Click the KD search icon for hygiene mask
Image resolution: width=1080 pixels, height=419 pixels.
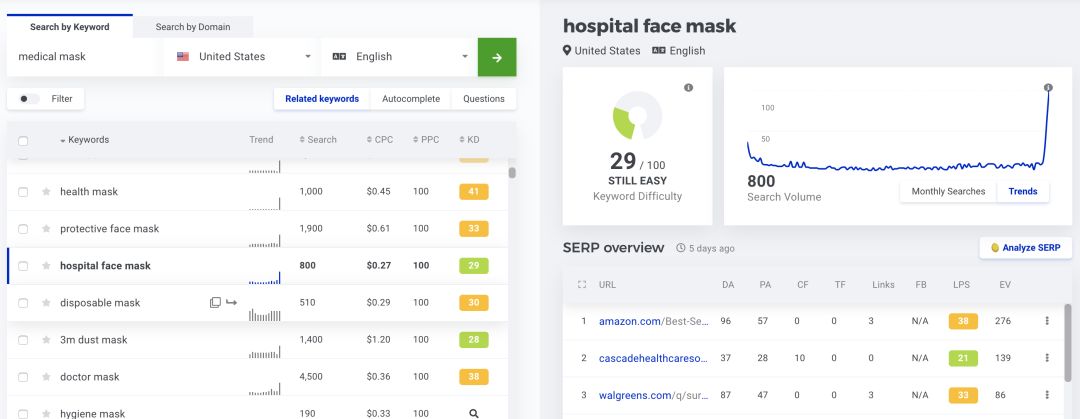[x=474, y=413]
